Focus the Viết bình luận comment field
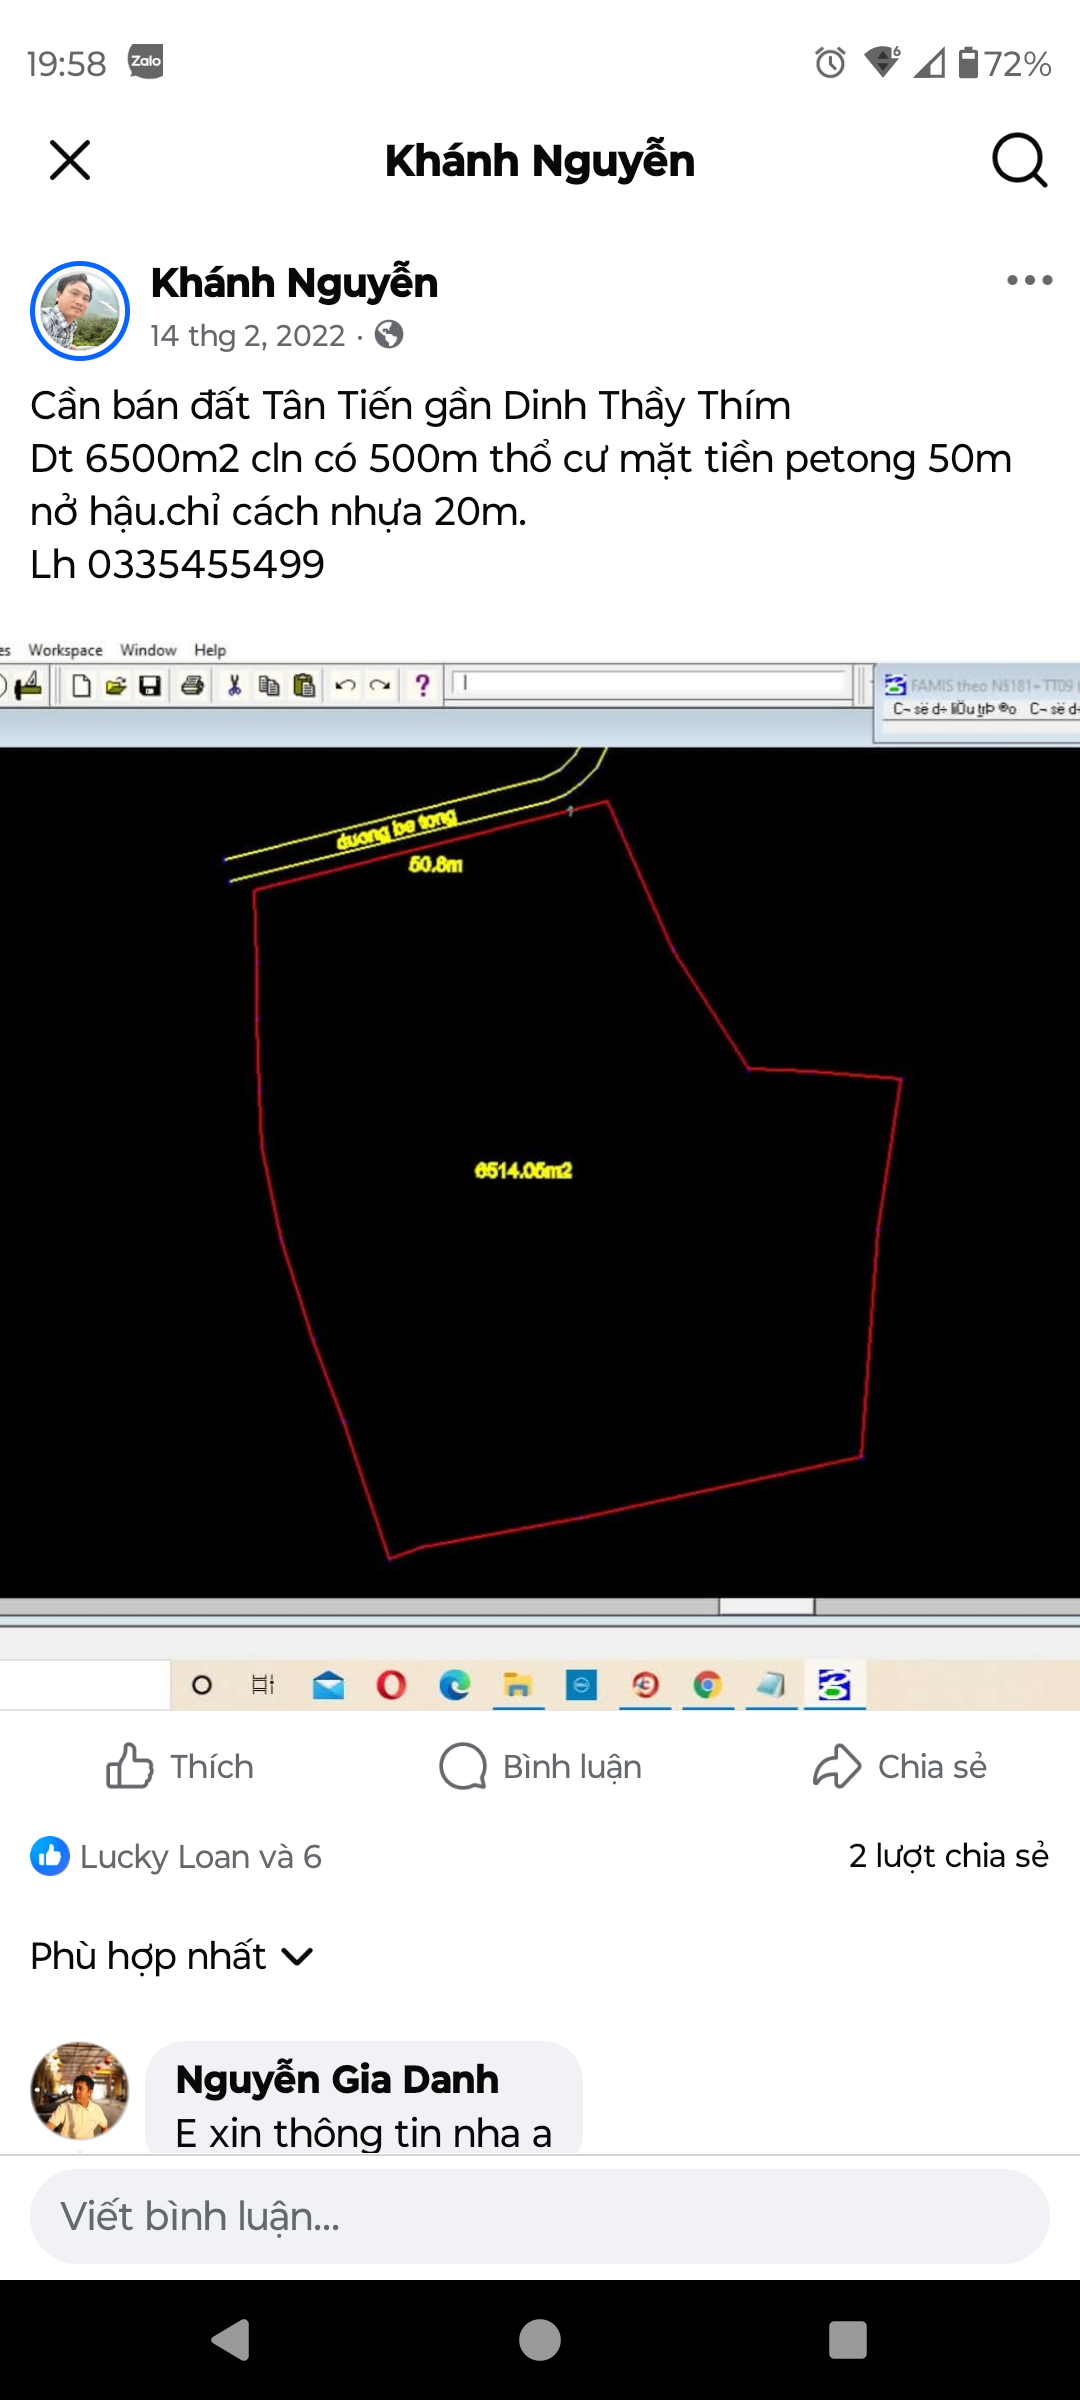 (x=540, y=2217)
